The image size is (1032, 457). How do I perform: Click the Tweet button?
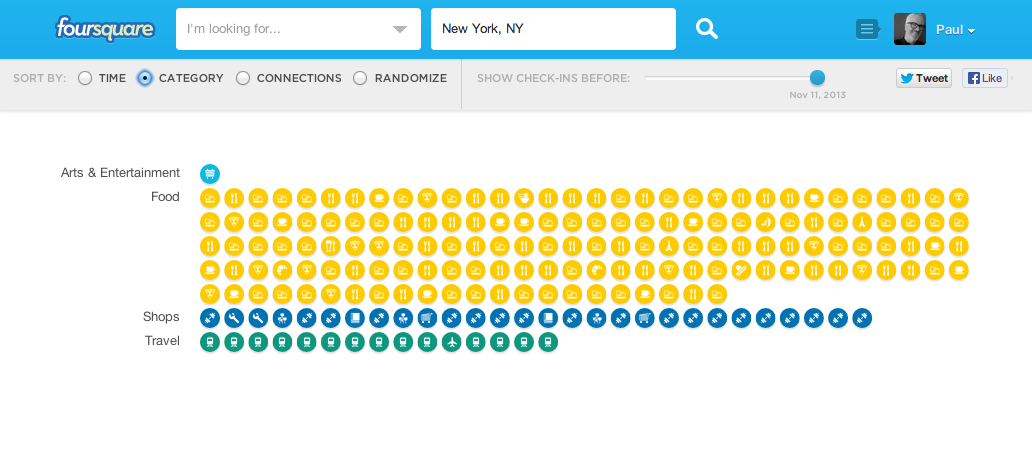click(923, 78)
